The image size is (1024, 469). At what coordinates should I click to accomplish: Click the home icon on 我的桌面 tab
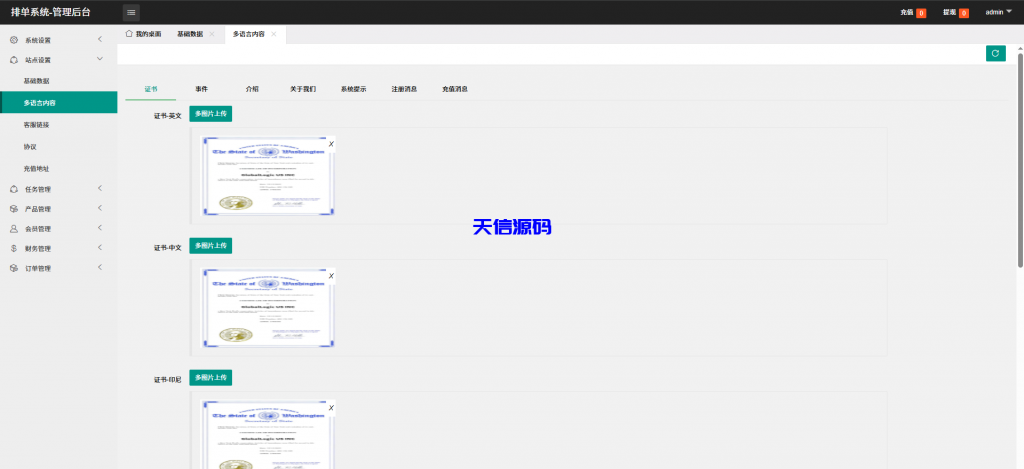(x=129, y=33)
